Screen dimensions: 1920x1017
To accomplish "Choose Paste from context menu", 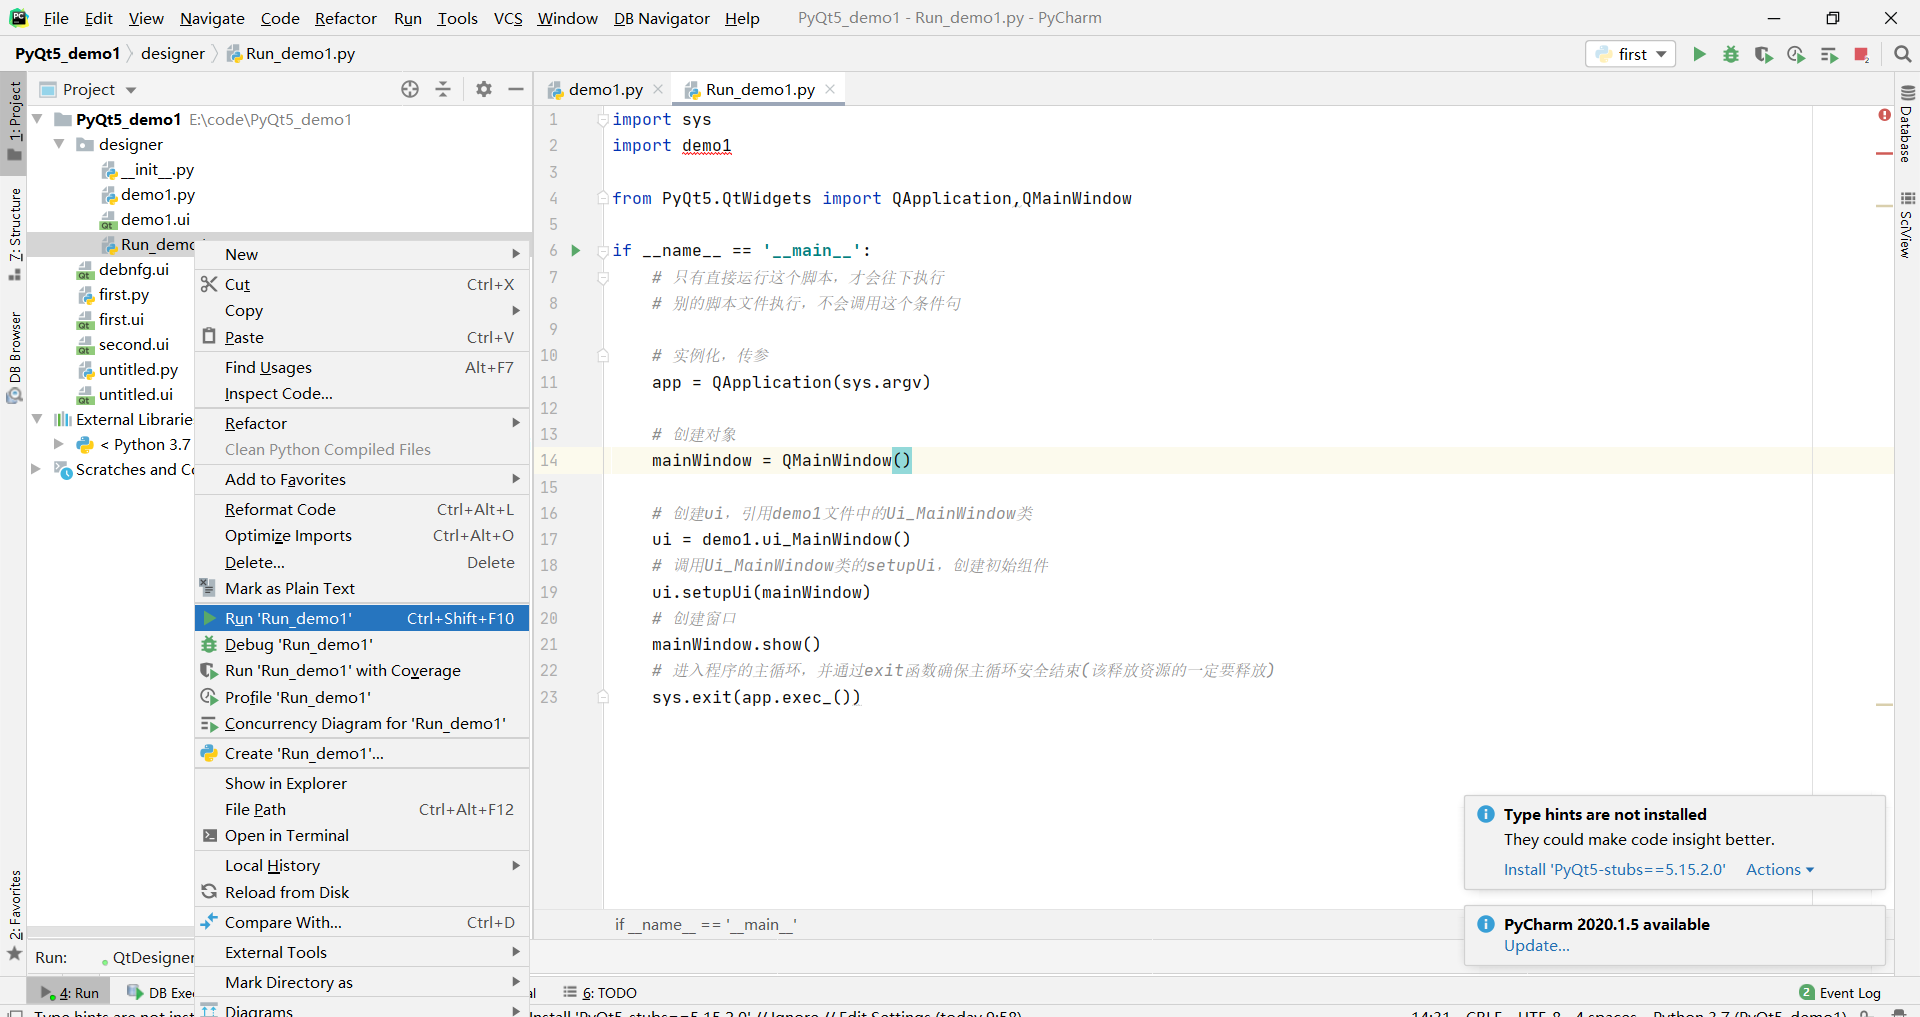I will (362, 337).
